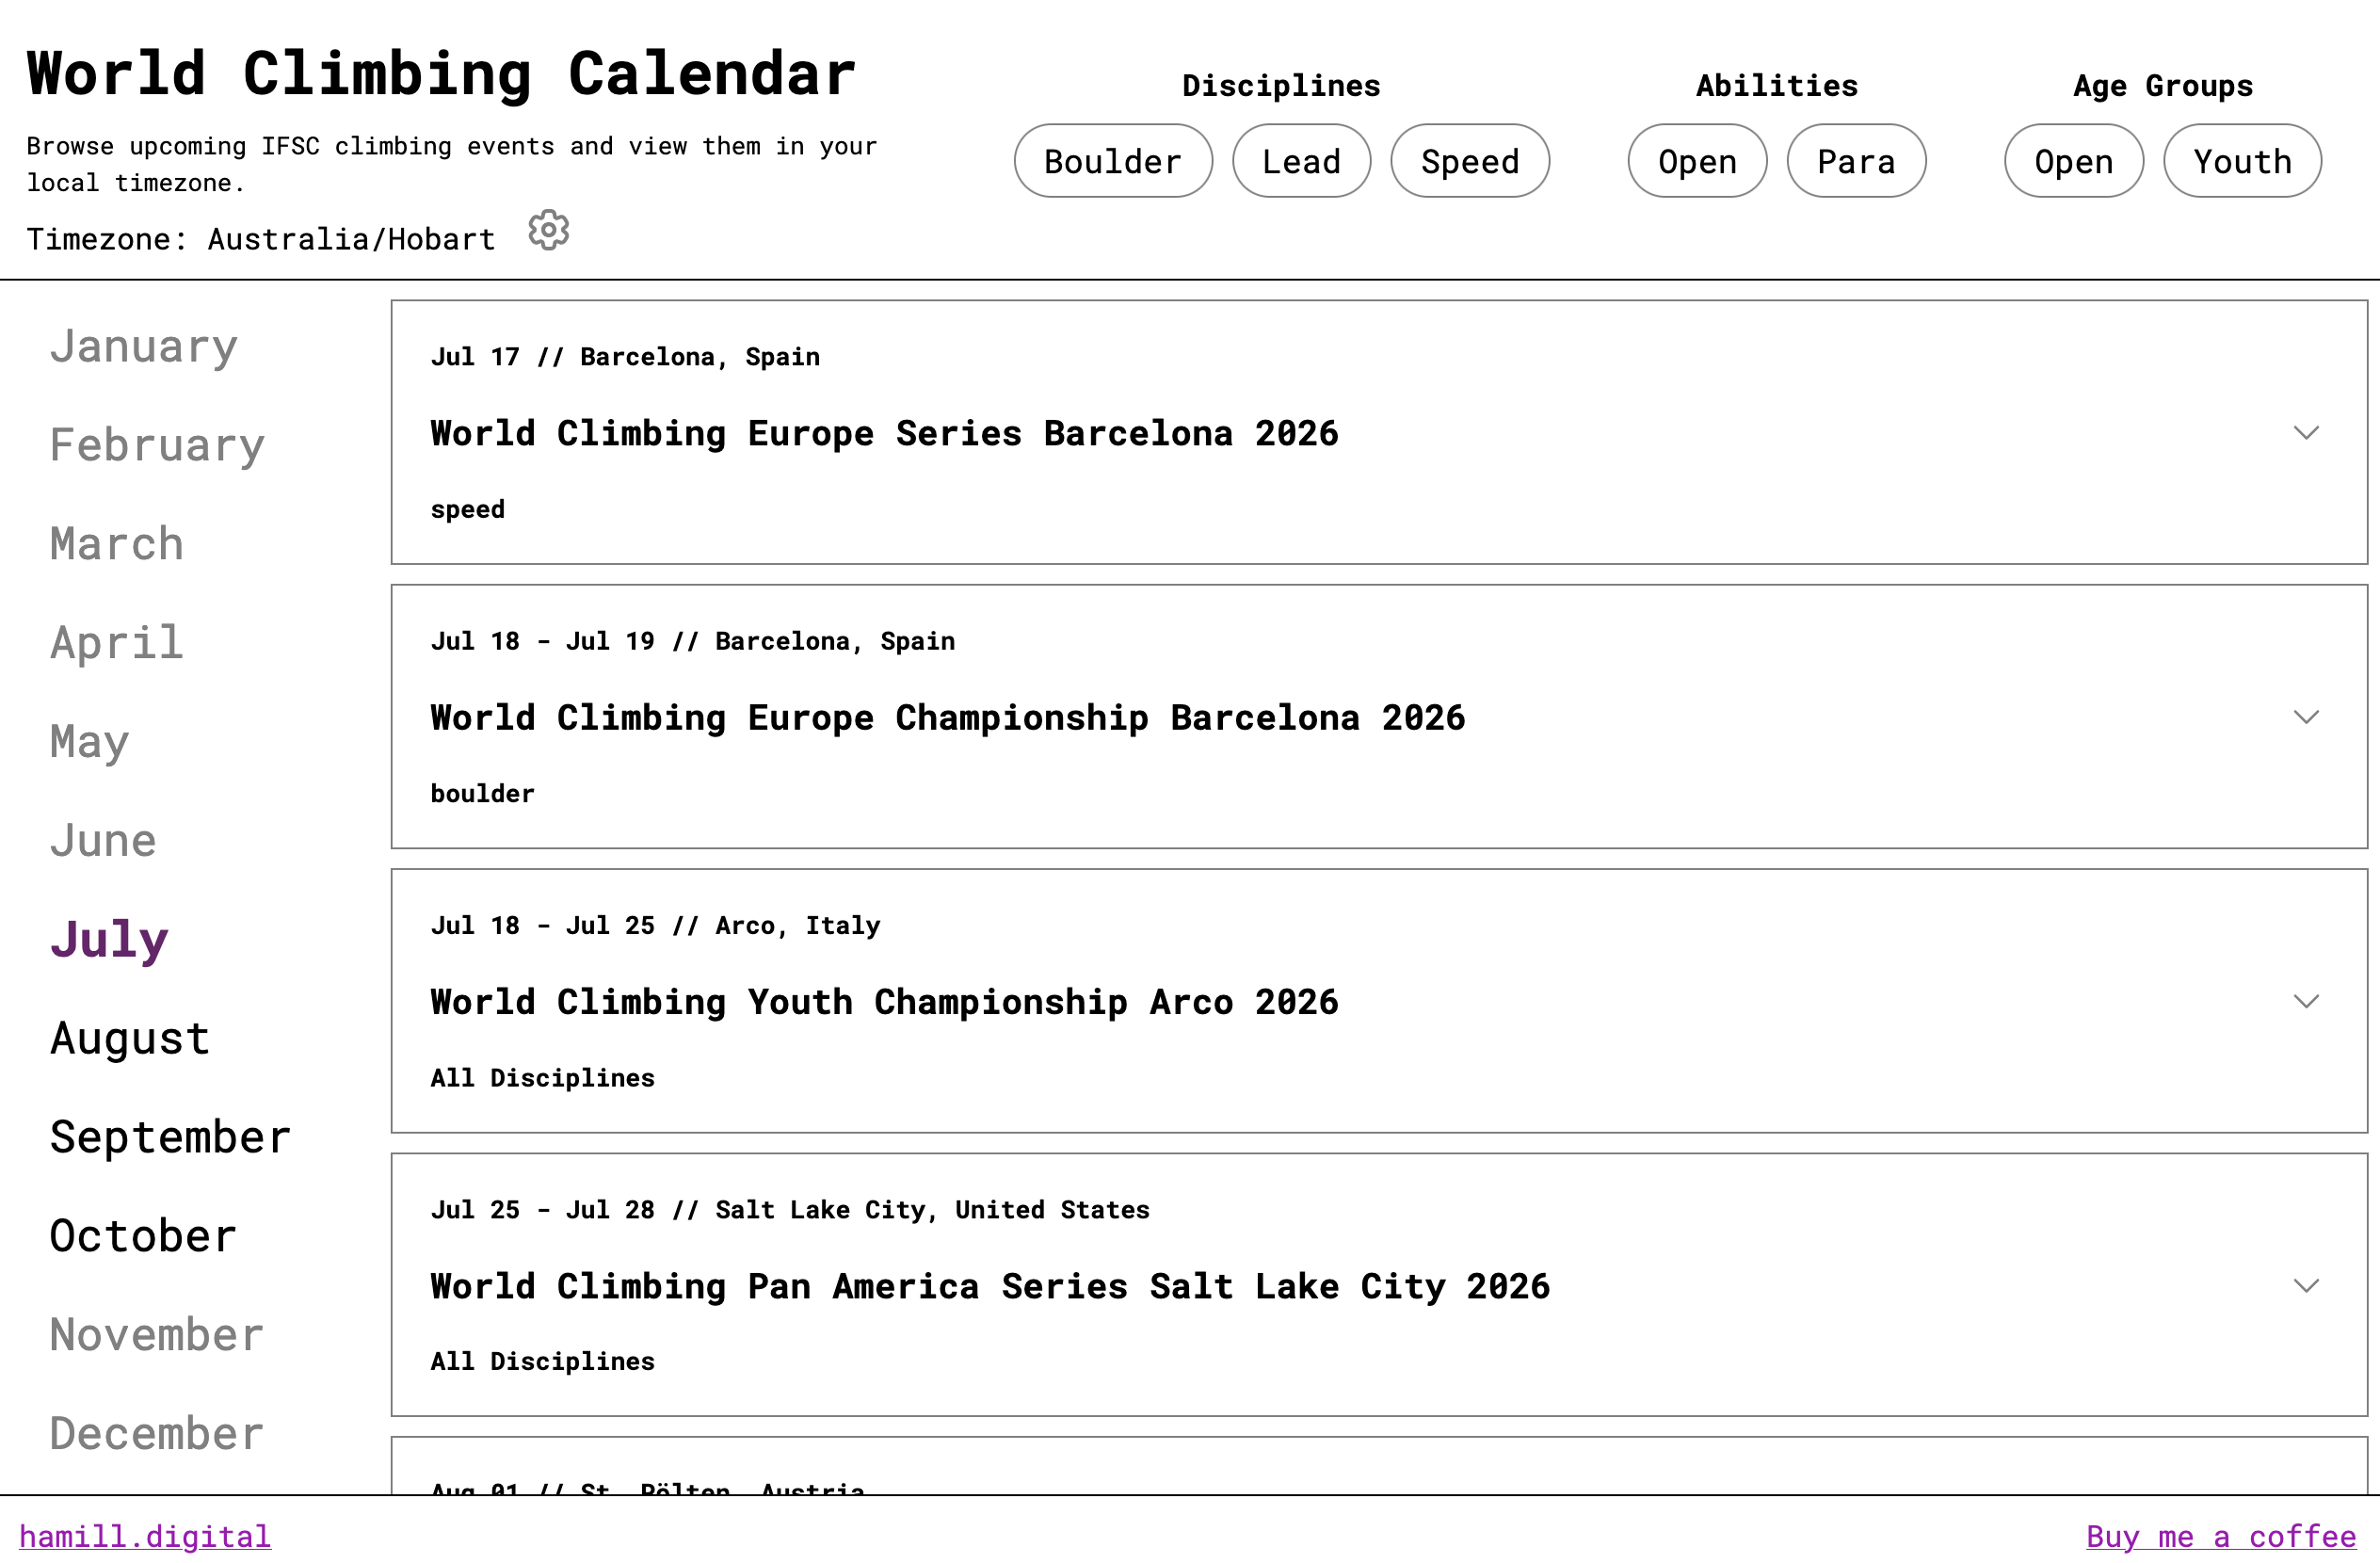Jump to March in month list
This screenshot has height=1563, width=2380.
[x=117, y=544]
